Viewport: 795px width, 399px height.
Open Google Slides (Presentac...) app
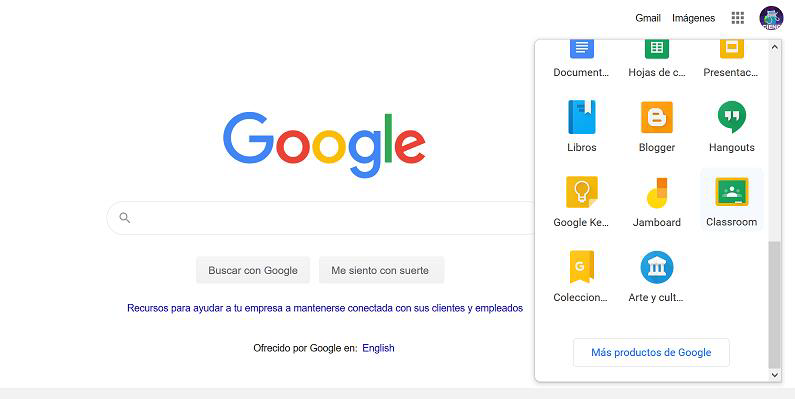[731, 59]
